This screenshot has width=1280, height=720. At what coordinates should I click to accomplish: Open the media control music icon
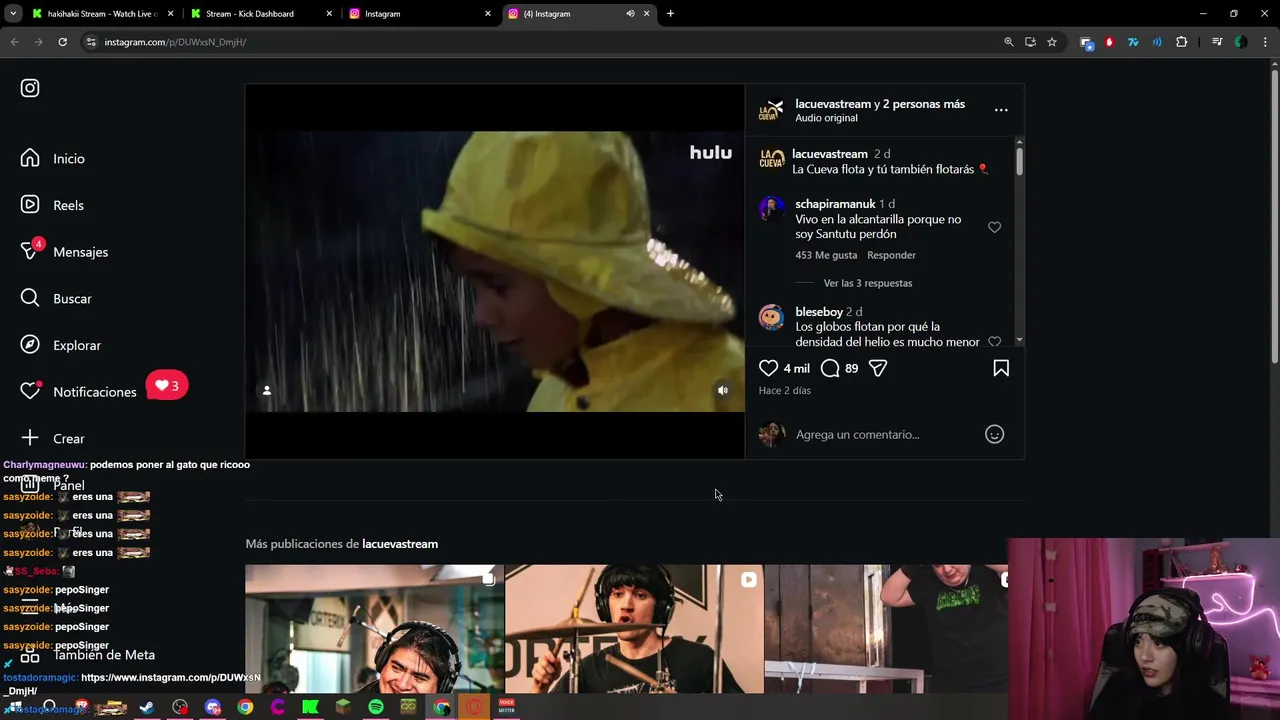click(x=1217, y=42)
